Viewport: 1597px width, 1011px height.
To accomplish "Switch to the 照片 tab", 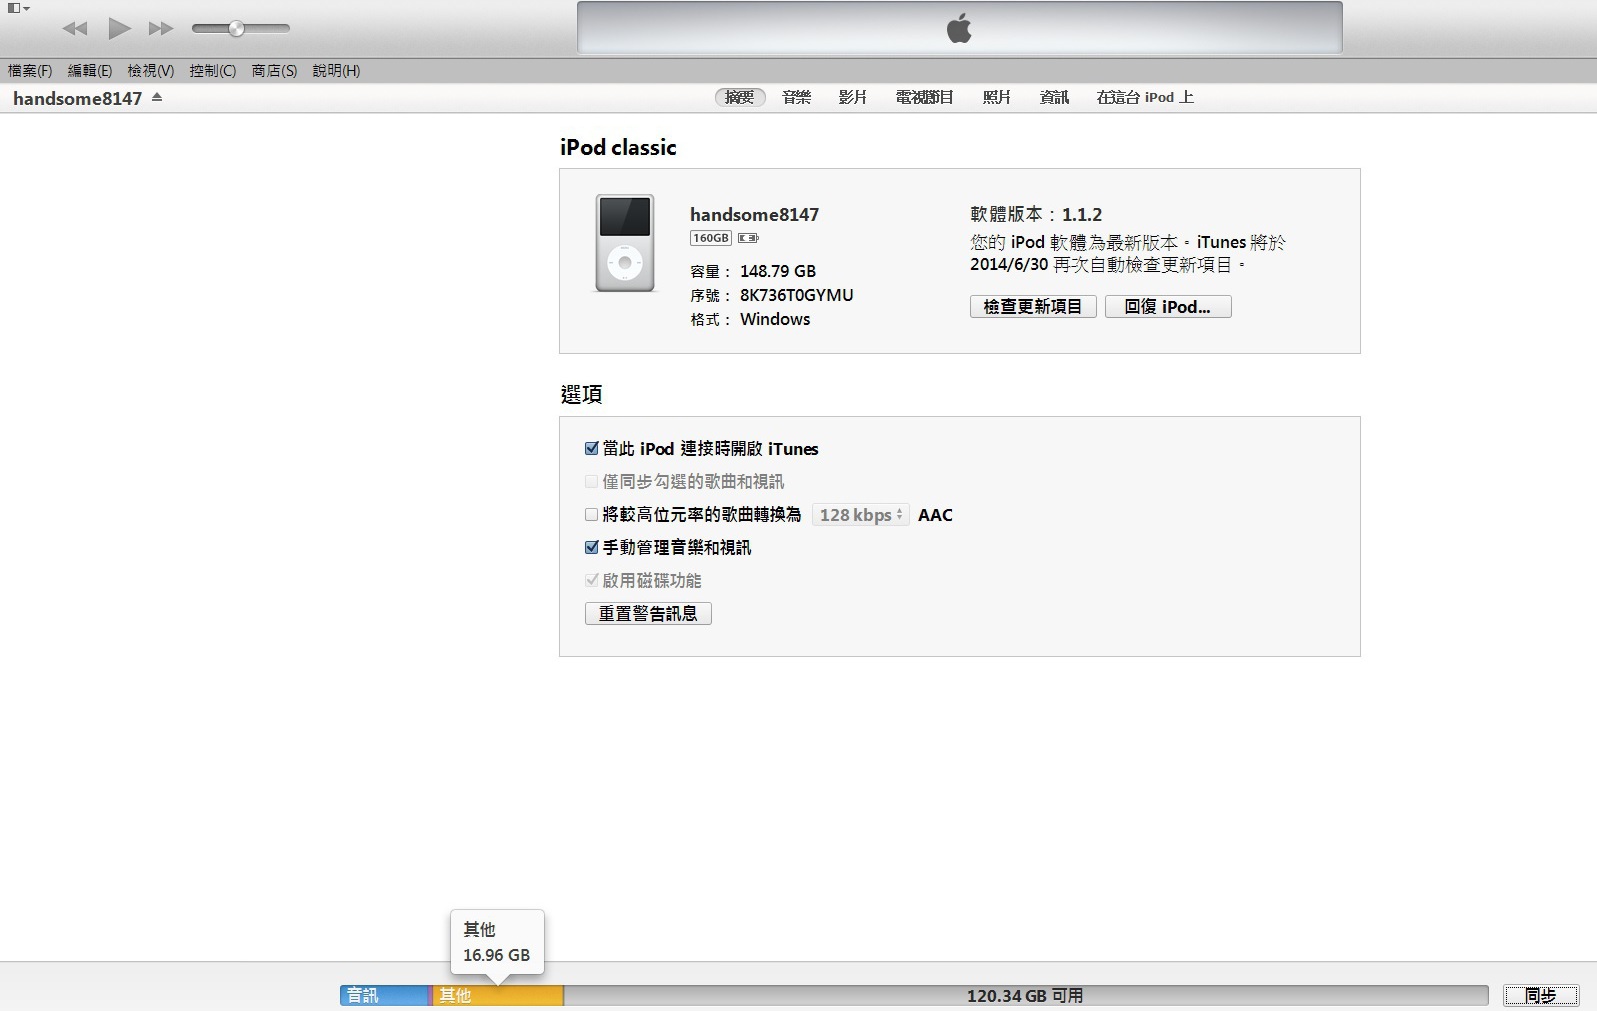I will [997, 97].
